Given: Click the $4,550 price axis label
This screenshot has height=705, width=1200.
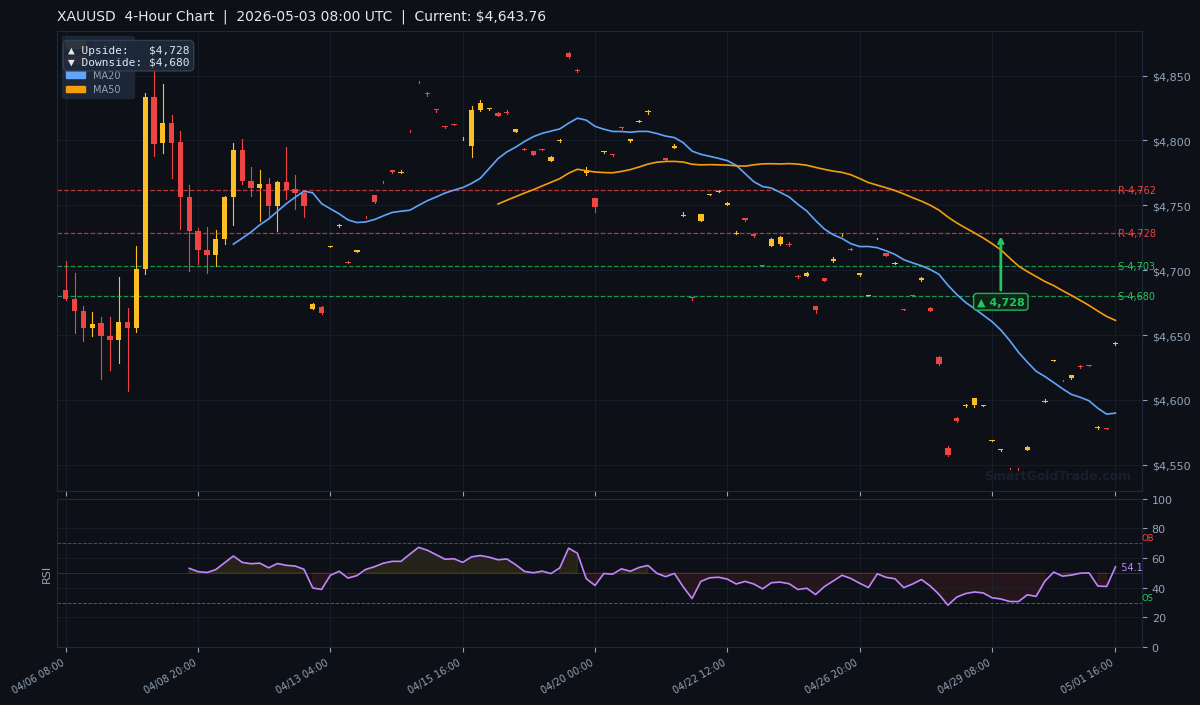Looking at the screenshot, I should coord(1171,466).
